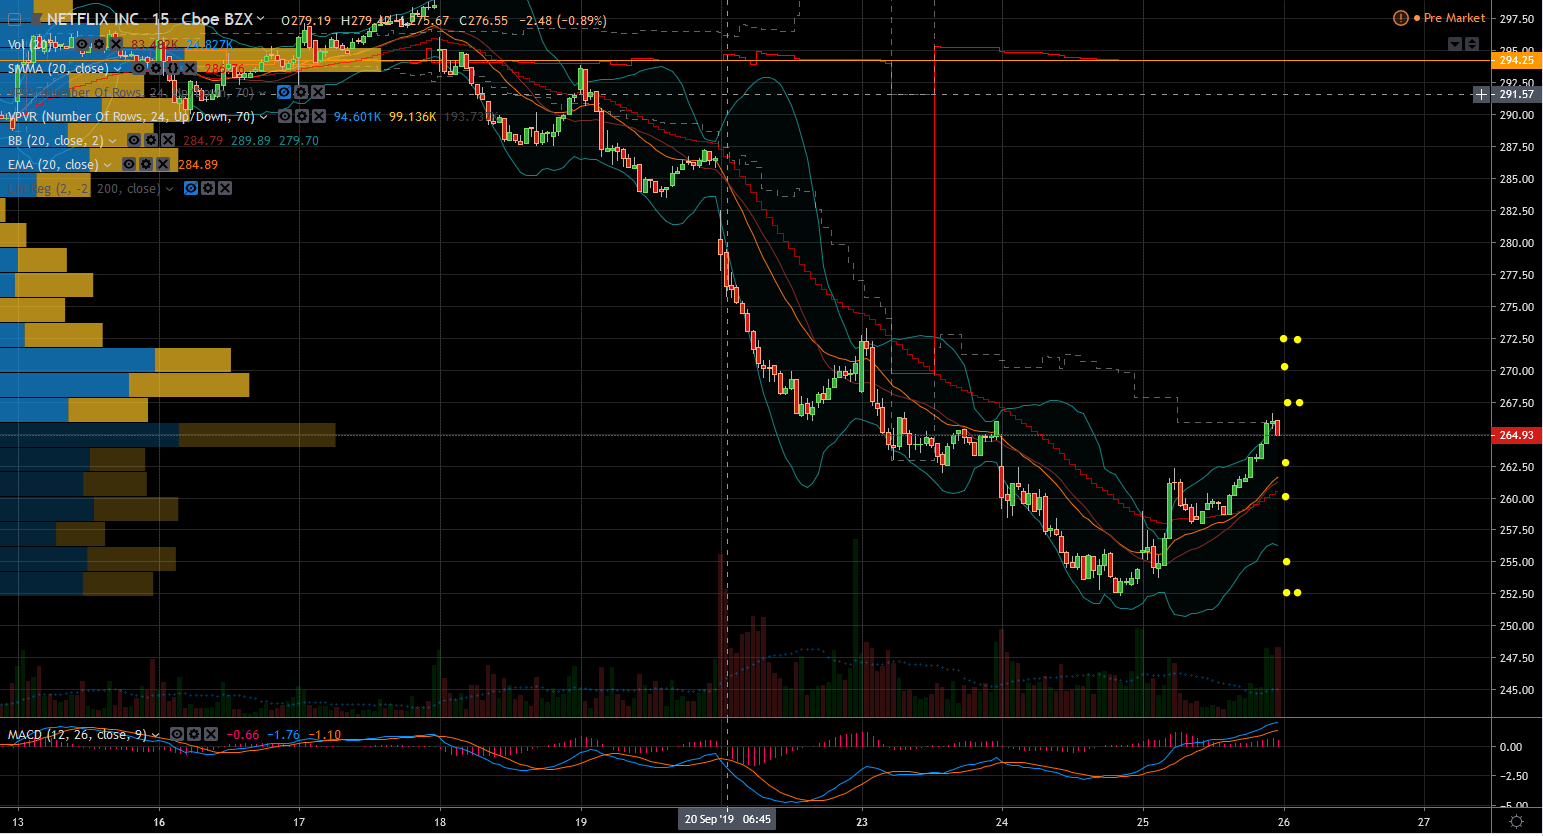1543x836 pixels.
Task: Expand the MACD (12, 26, close, 9) dropdown
Action: (x=156, y=735)
